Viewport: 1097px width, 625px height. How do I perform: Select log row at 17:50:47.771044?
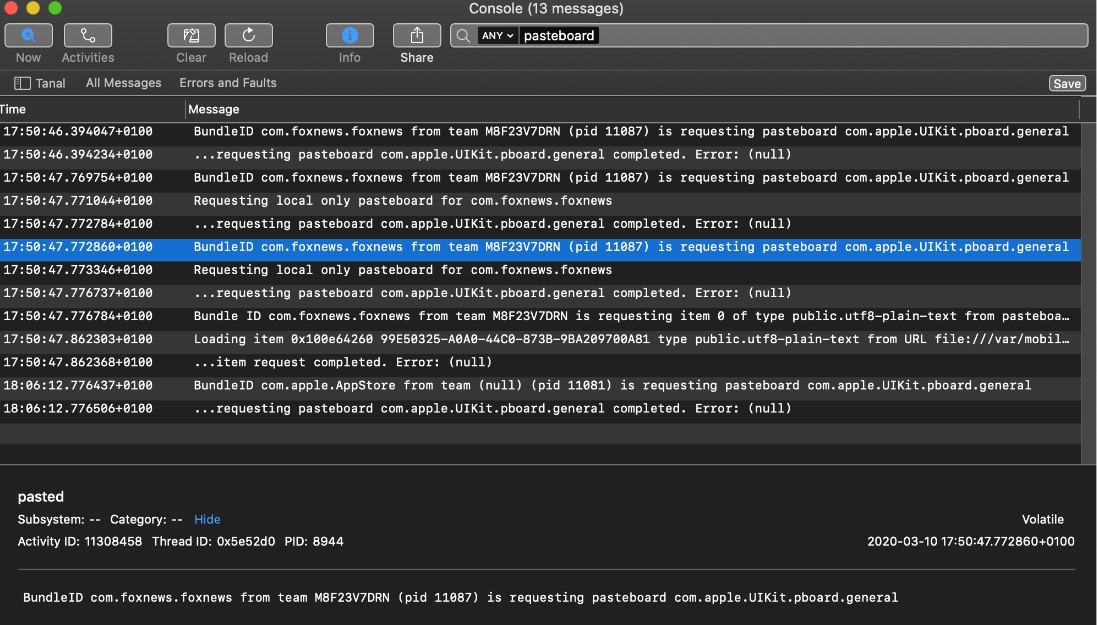540,201
